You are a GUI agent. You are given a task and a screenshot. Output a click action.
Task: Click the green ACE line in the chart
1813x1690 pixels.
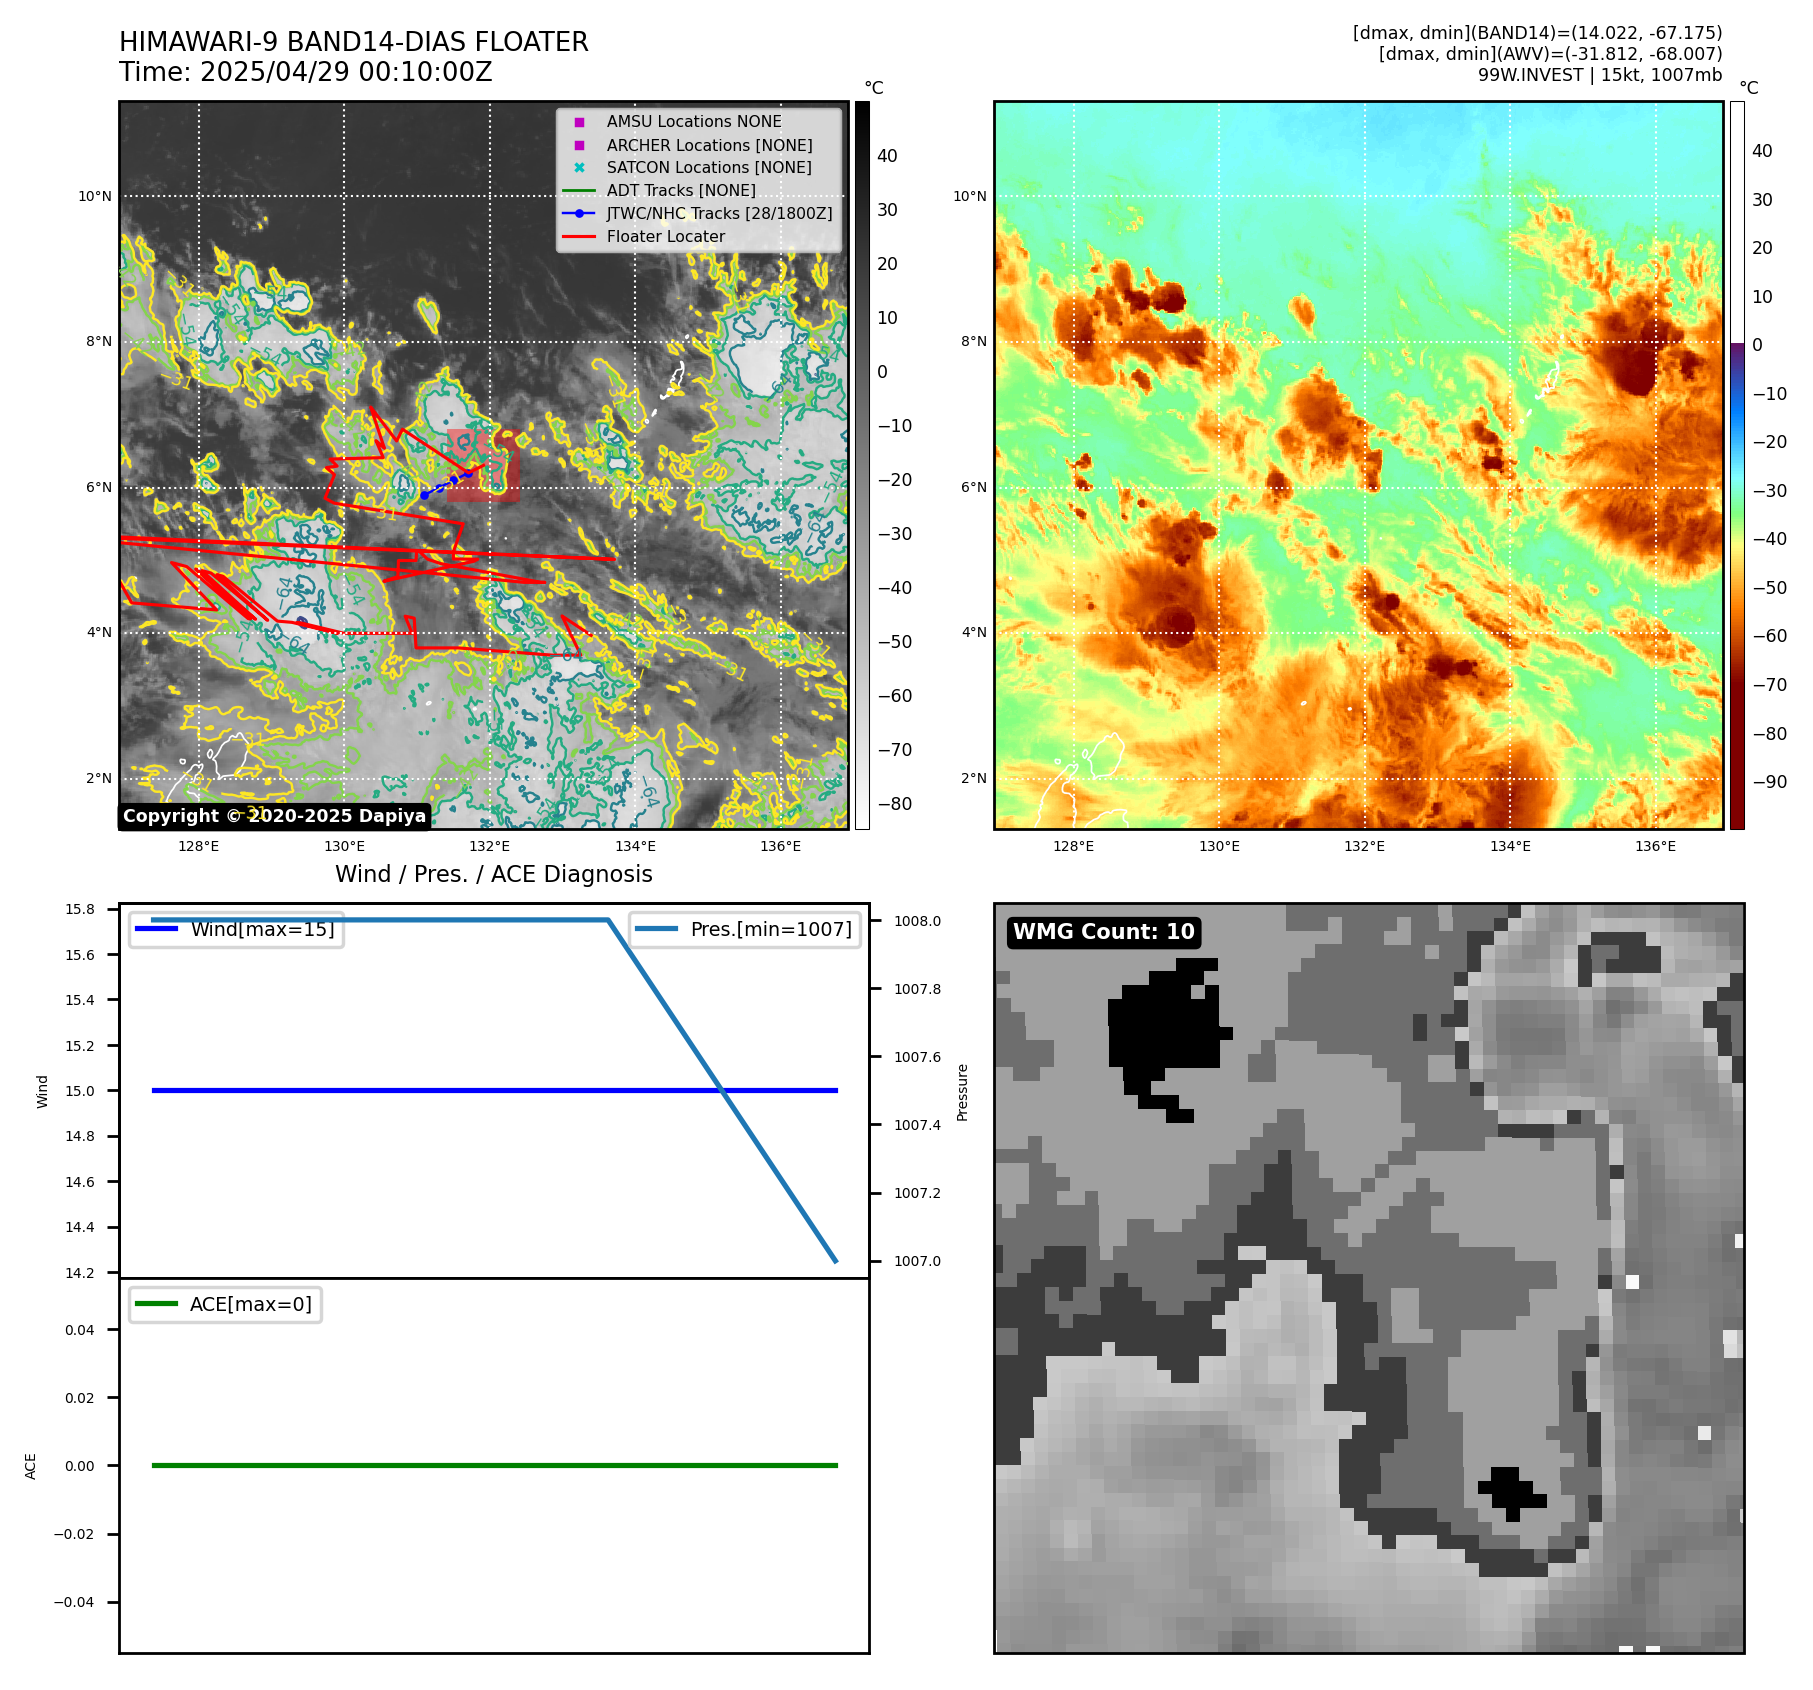494,1465
